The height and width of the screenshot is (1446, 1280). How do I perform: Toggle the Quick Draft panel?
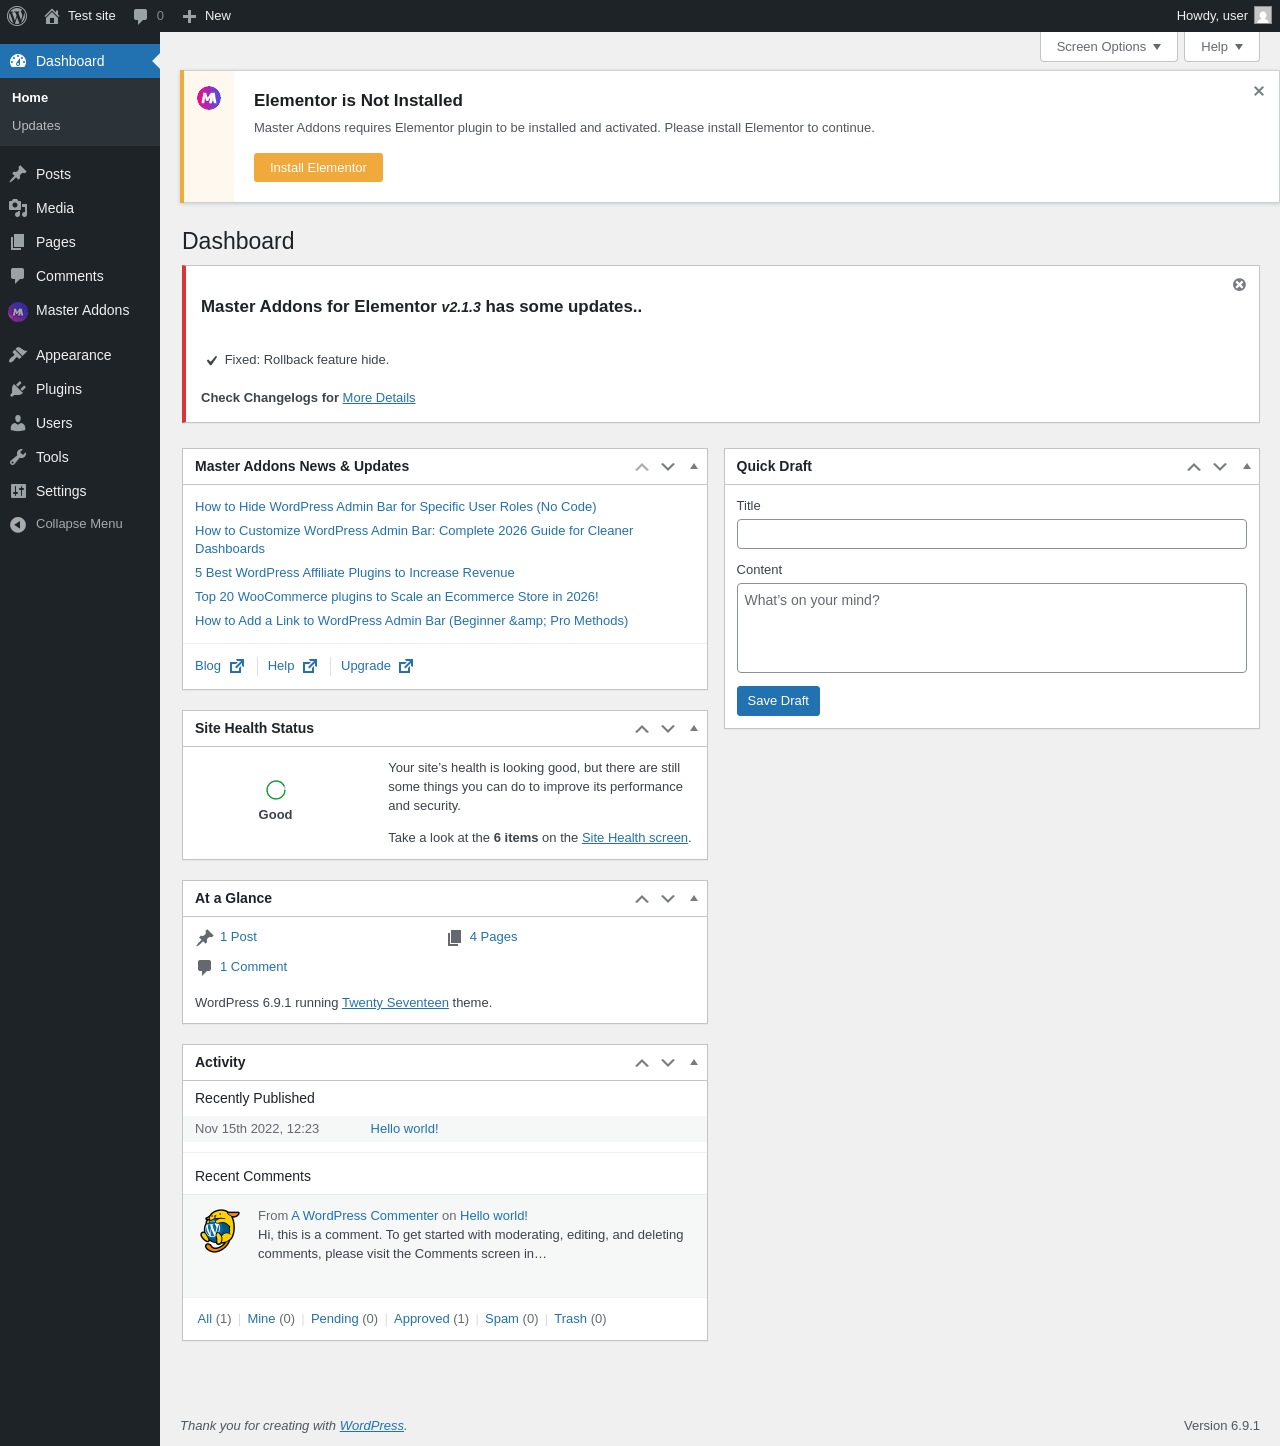pyautogui.click(x=1246, y=466)
